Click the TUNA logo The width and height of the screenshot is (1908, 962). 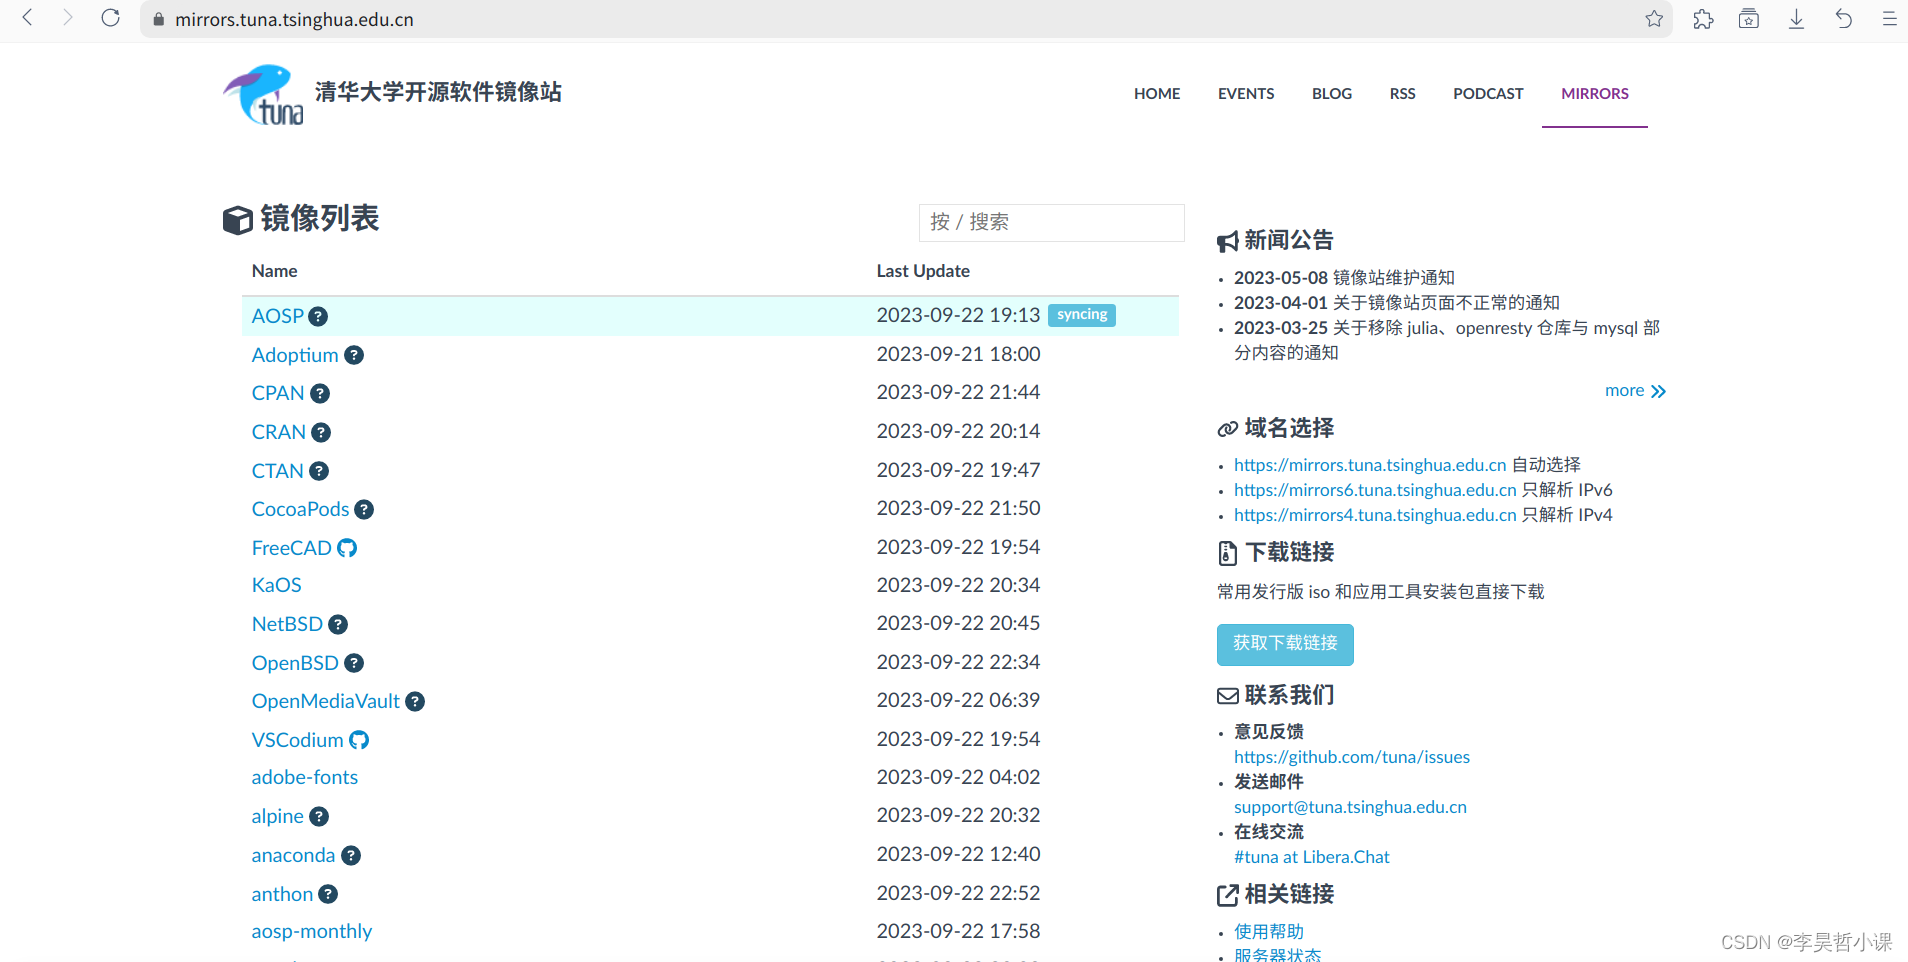point(263,95)
